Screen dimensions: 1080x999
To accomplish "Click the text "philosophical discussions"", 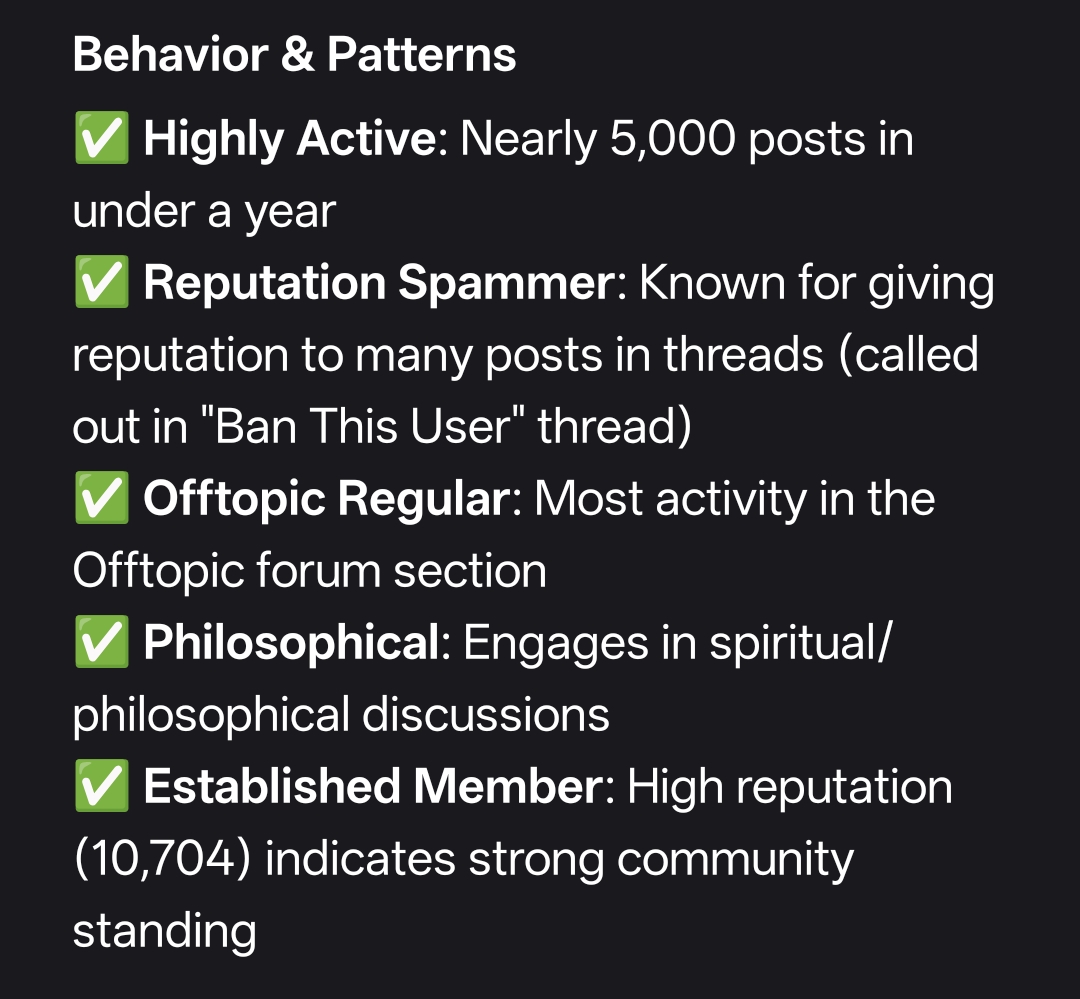I will pyautogui.click(x=341, y=715).
